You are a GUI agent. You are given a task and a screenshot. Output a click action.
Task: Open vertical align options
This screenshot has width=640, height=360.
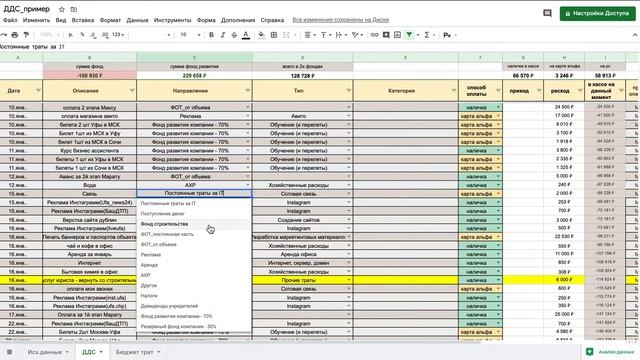tap(325, 35)
